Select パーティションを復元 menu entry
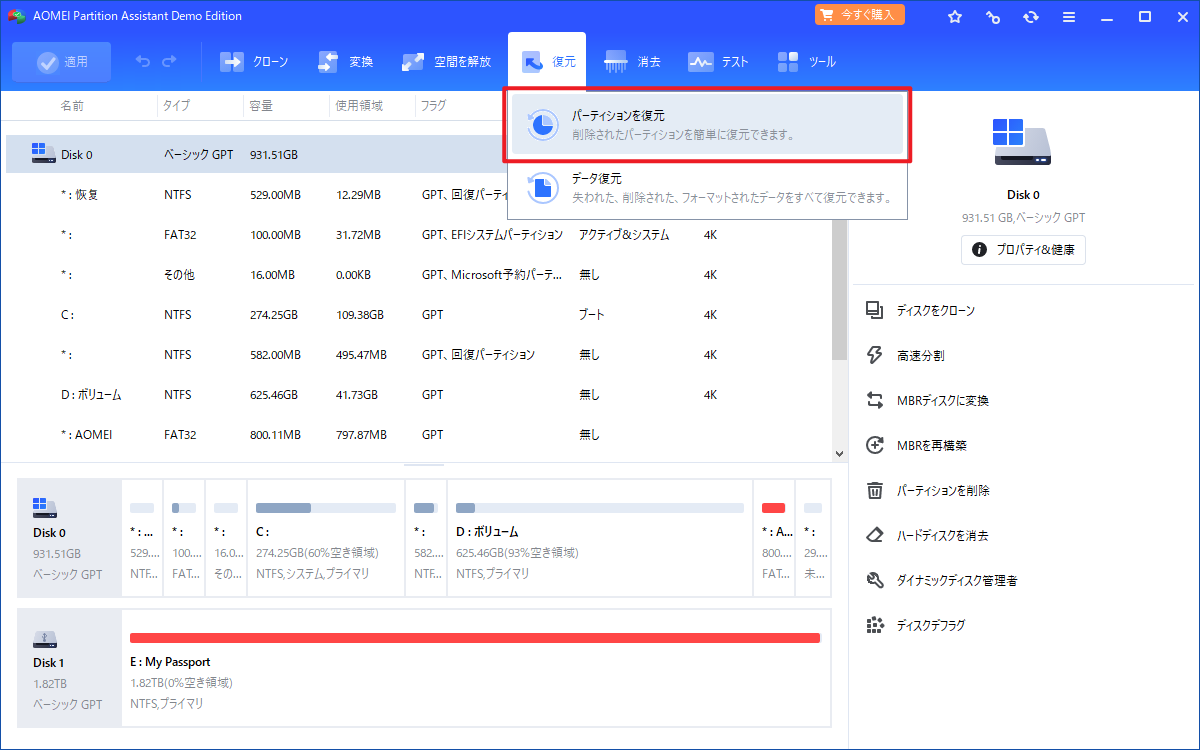Screen dimensions: 1200x750 [708, 125]
